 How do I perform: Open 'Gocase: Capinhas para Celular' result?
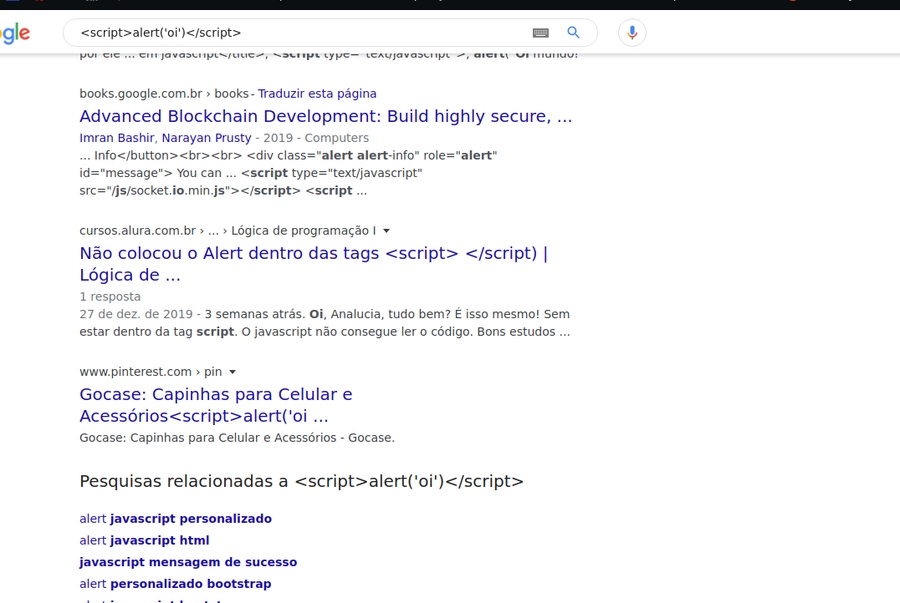tap(216, 394)
